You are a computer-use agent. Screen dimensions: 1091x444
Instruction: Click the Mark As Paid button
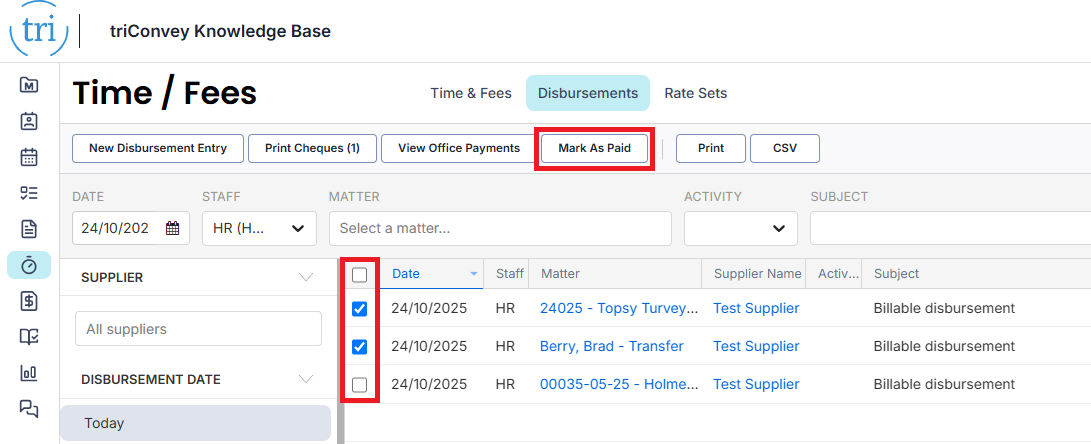[594, 148]
